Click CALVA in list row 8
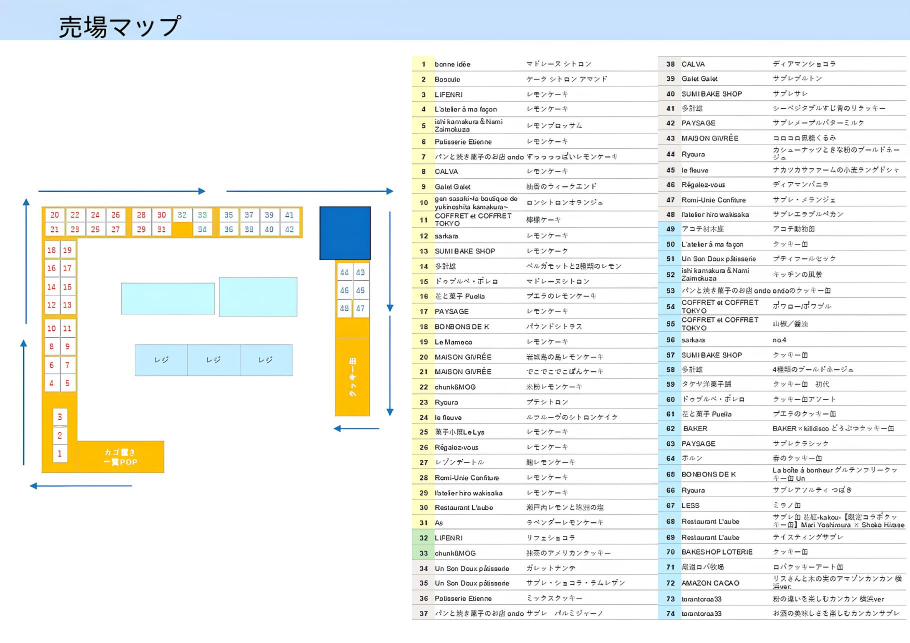Viewport: 910px width, 643px height. (446, 172)
